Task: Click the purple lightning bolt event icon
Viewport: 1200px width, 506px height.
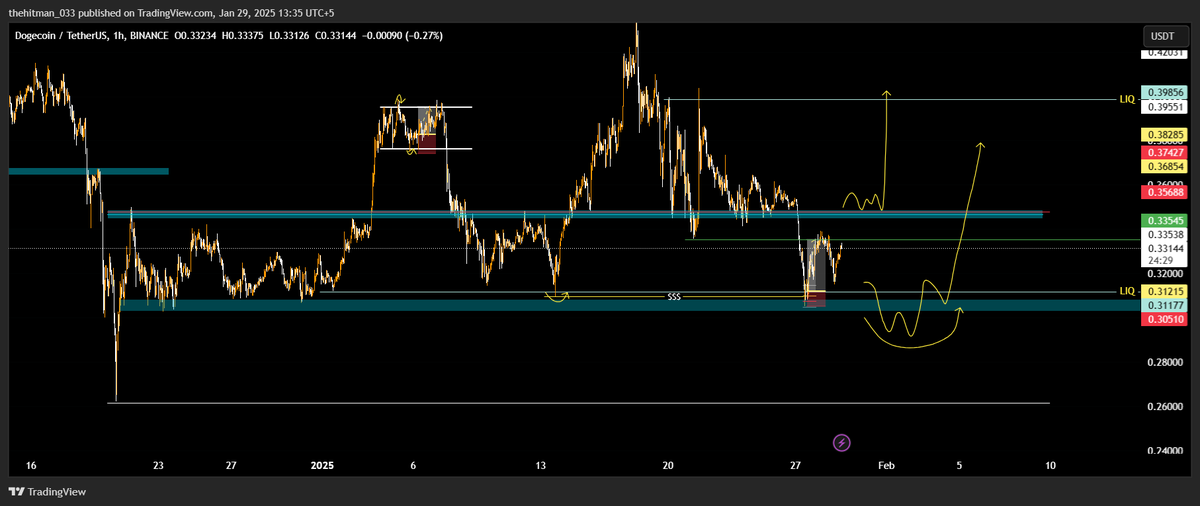Action: point(842,442)
